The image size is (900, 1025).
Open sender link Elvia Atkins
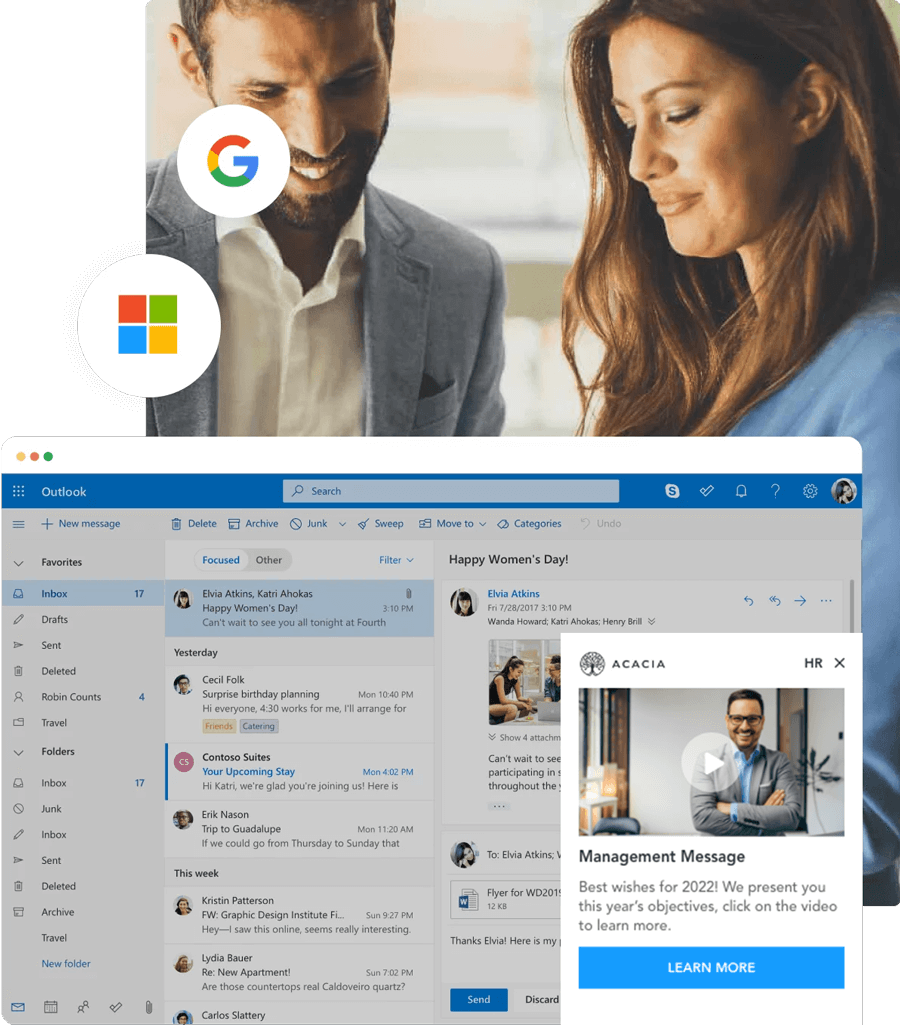point(514,594)
